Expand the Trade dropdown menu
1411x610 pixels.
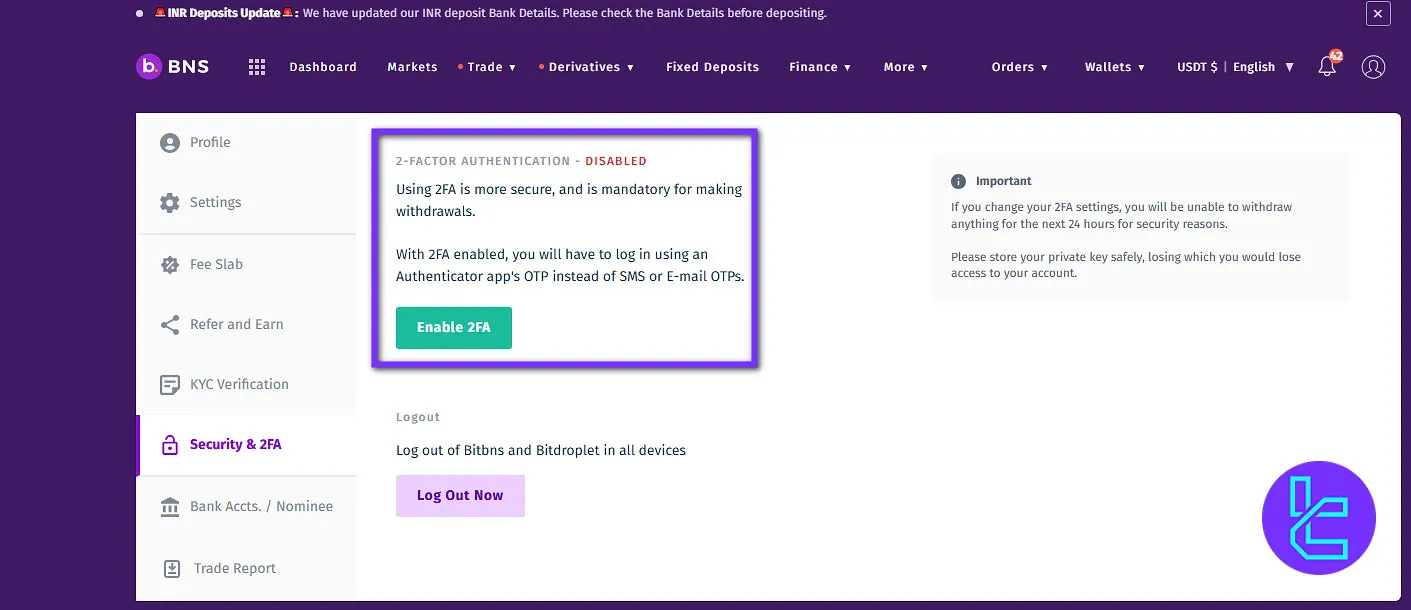pos(491,67)
